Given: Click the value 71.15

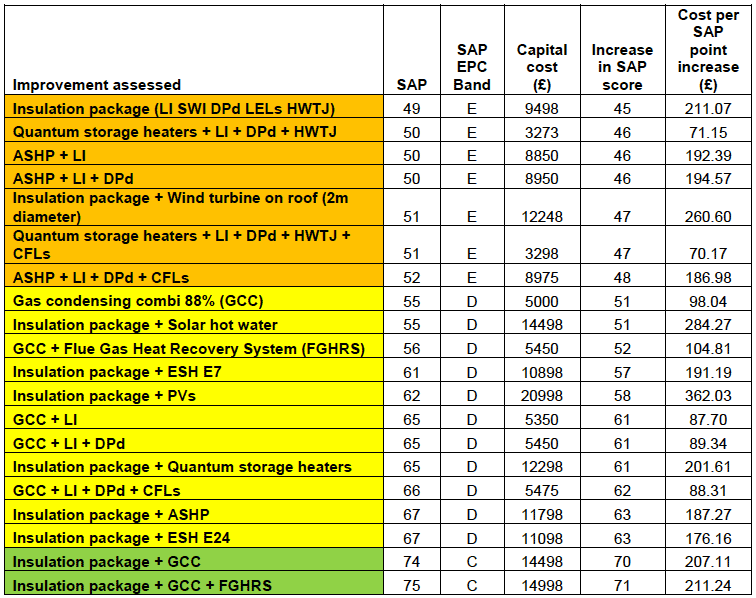Looking at the screenshot, I should [708, 132].
